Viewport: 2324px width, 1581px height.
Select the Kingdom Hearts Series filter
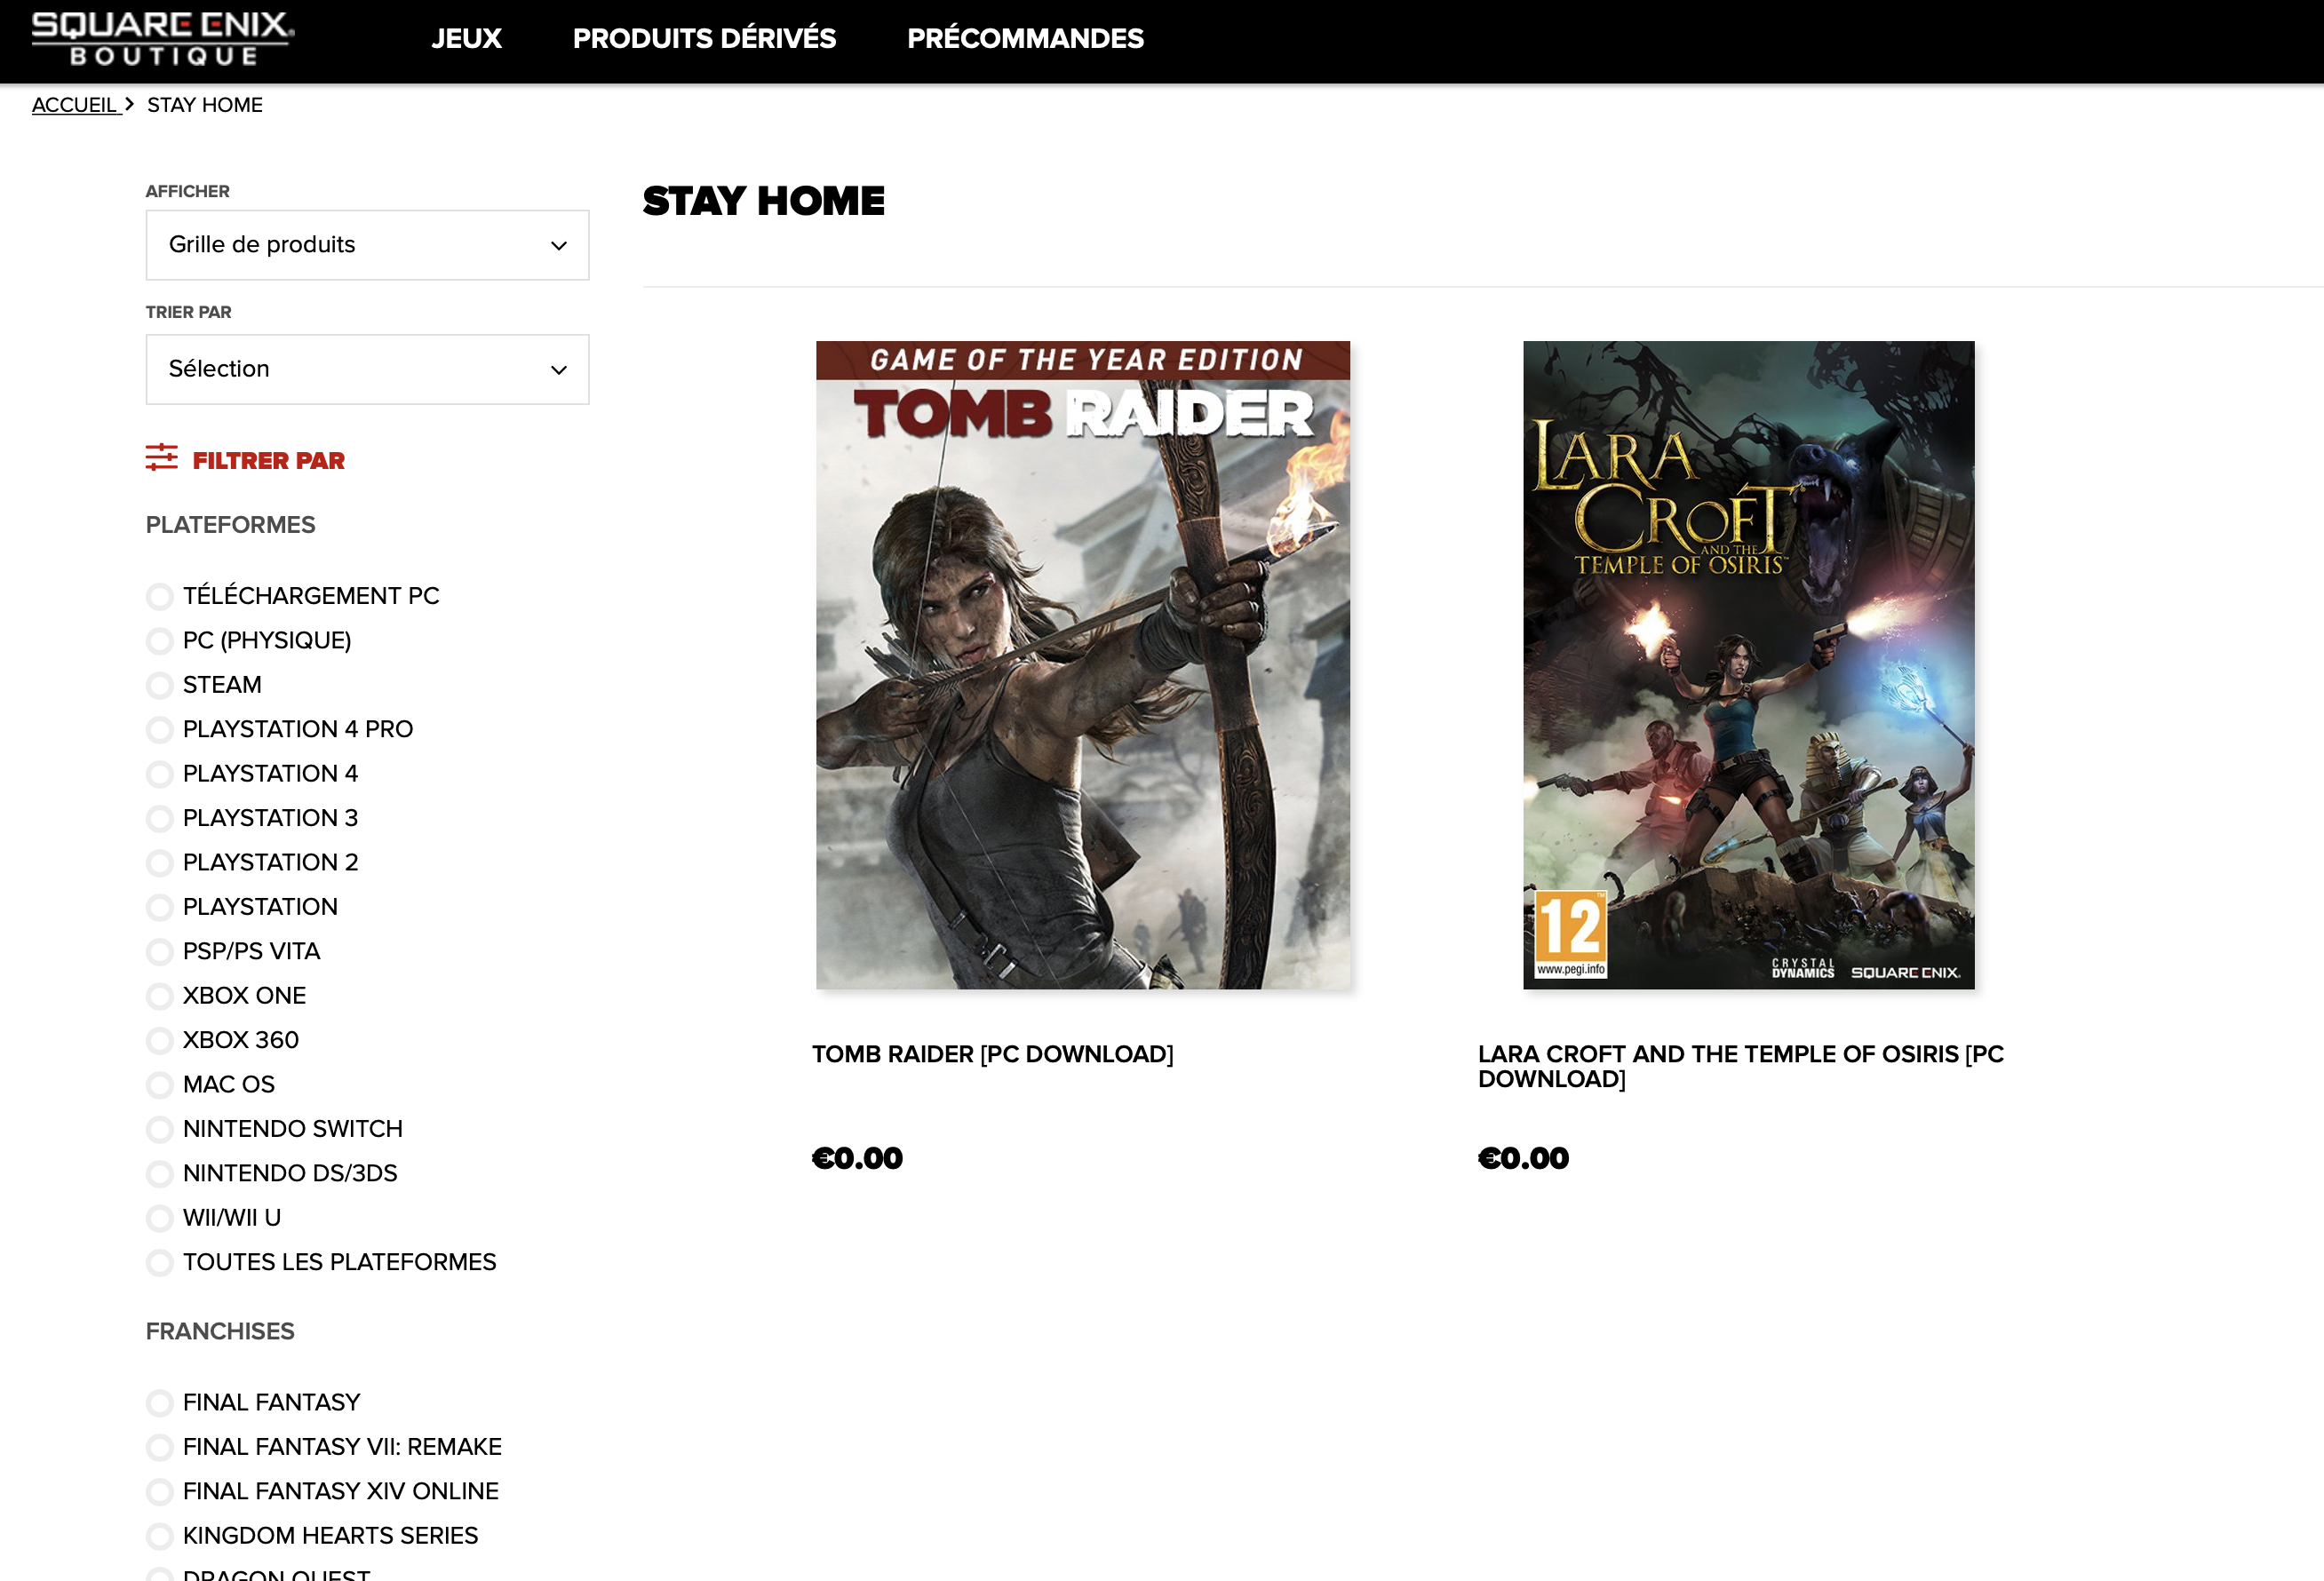(x=160, y=1536)
